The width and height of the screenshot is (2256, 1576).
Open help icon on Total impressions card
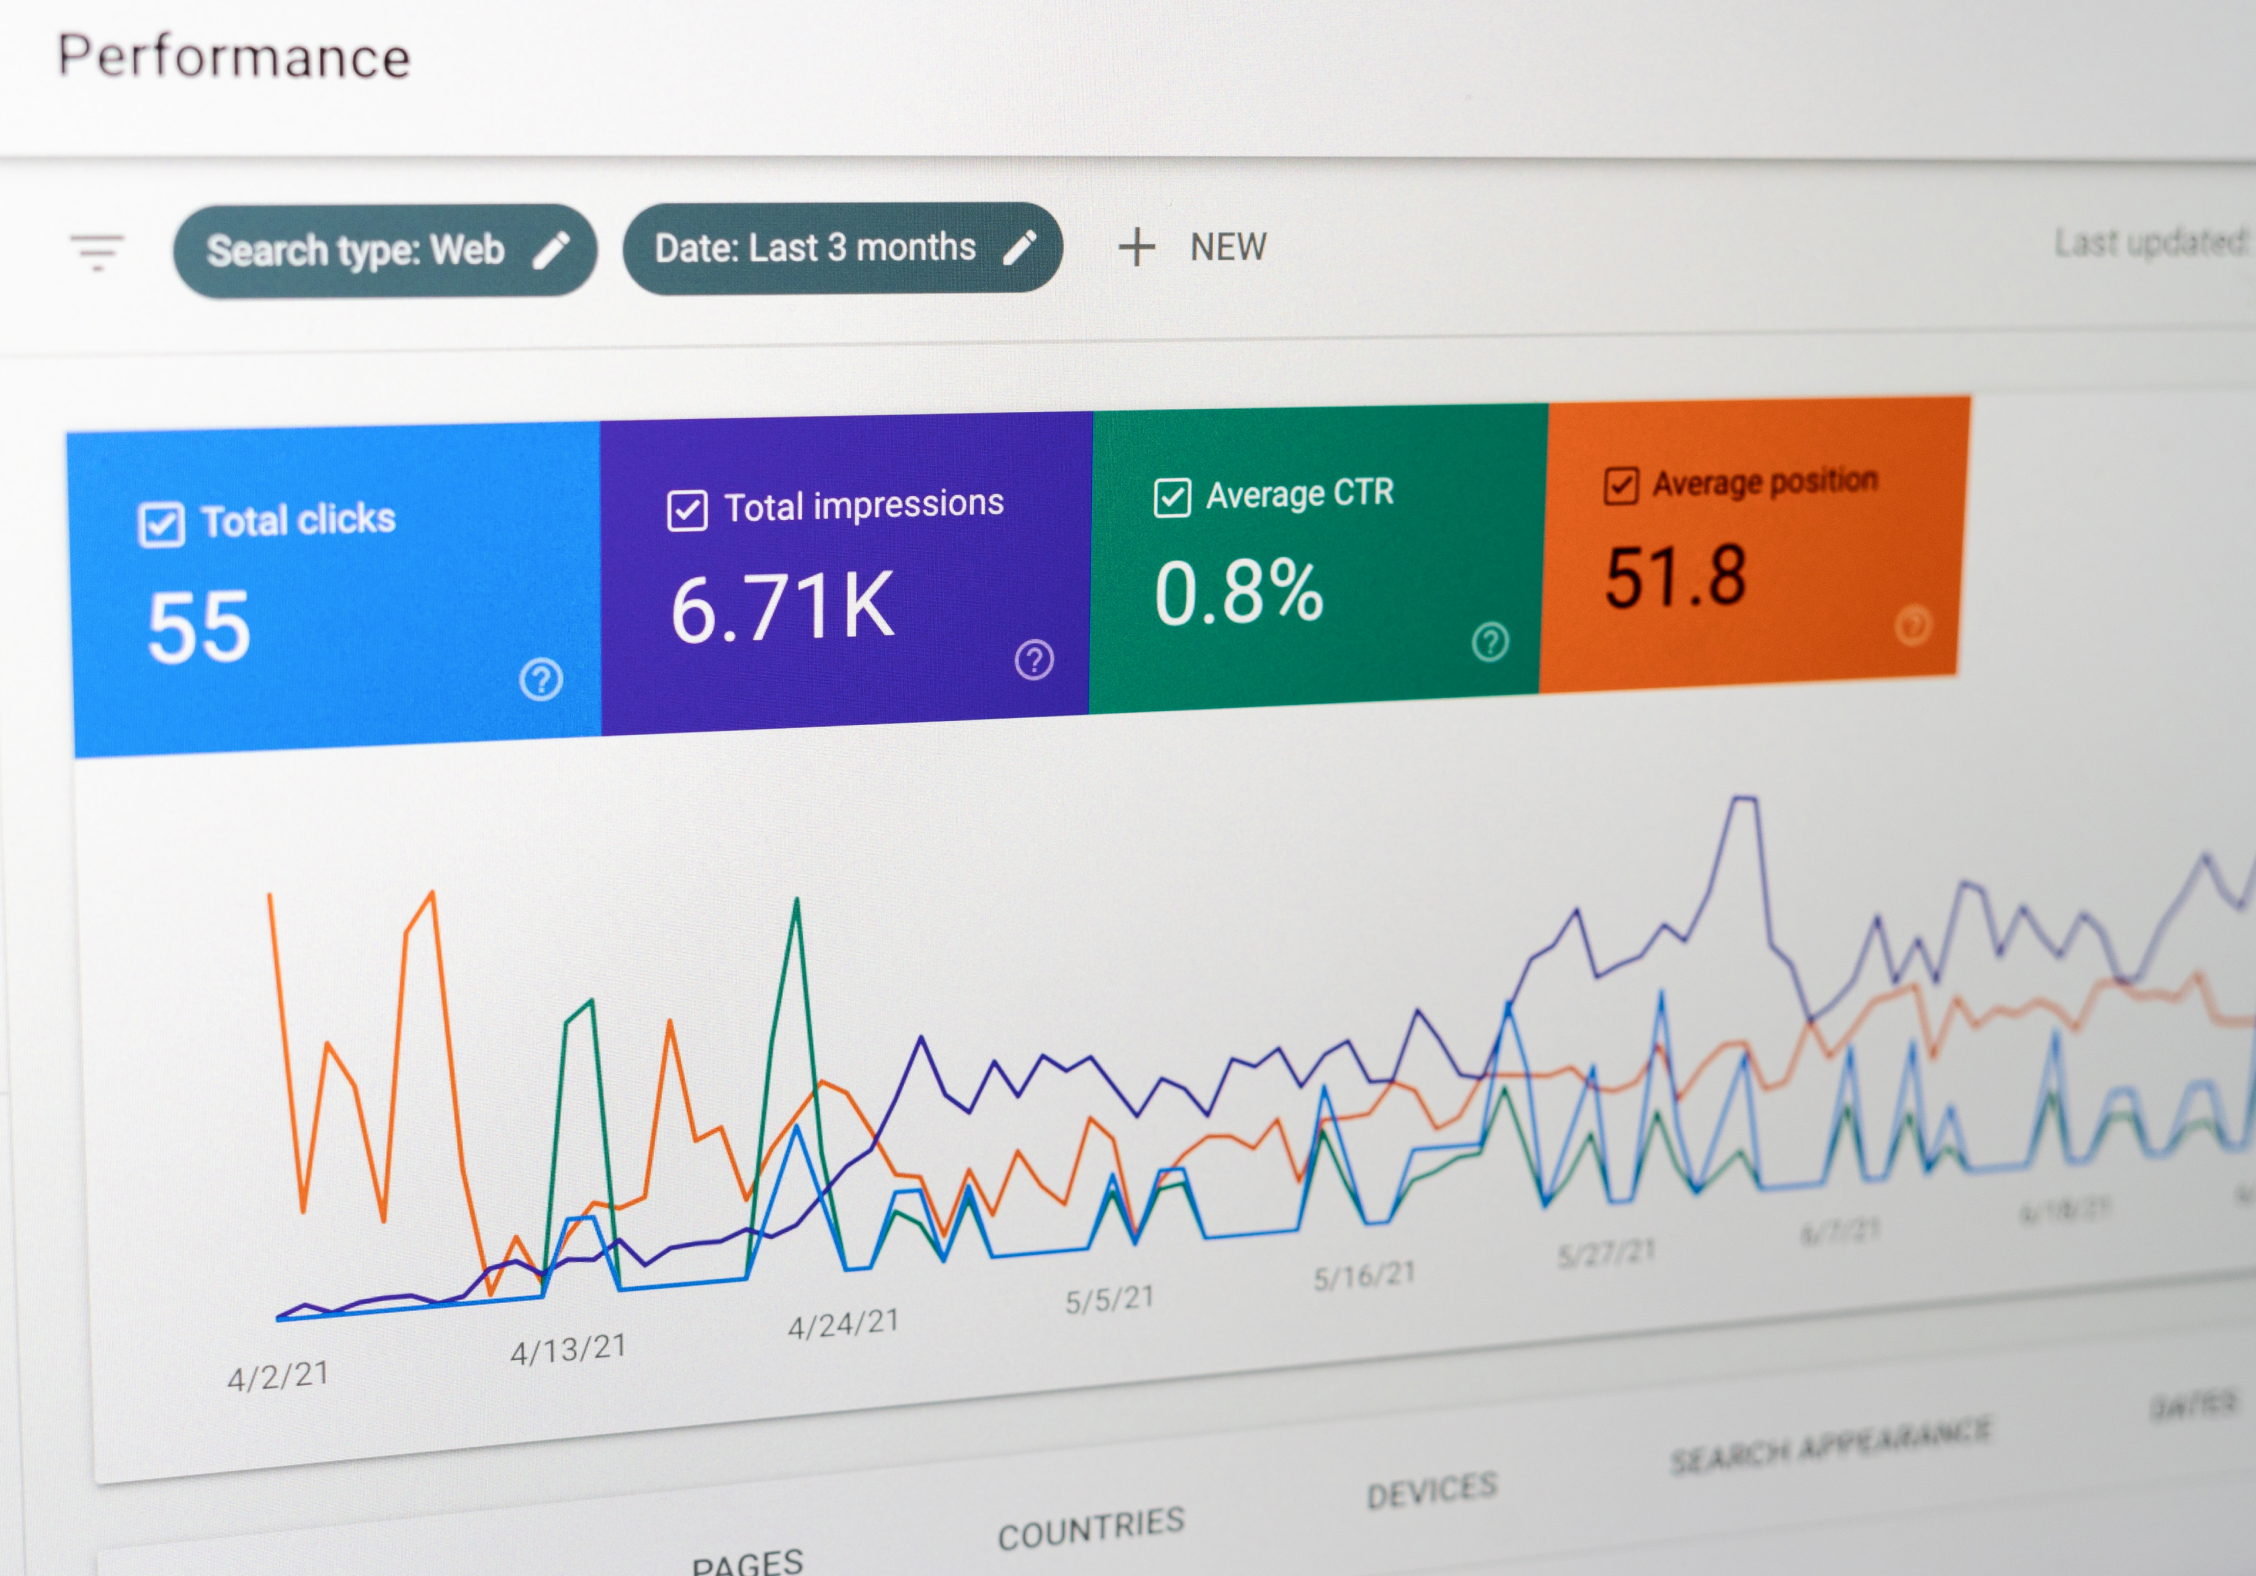click(x=1034, y=660)
